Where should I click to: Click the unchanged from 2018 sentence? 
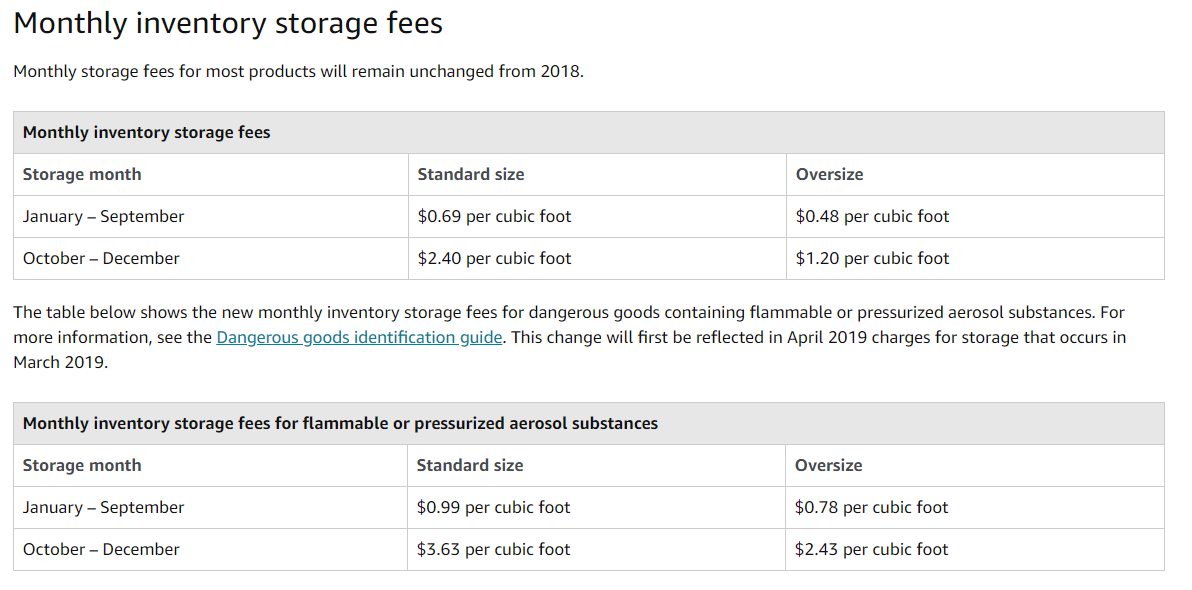click(x=299, y=72)
